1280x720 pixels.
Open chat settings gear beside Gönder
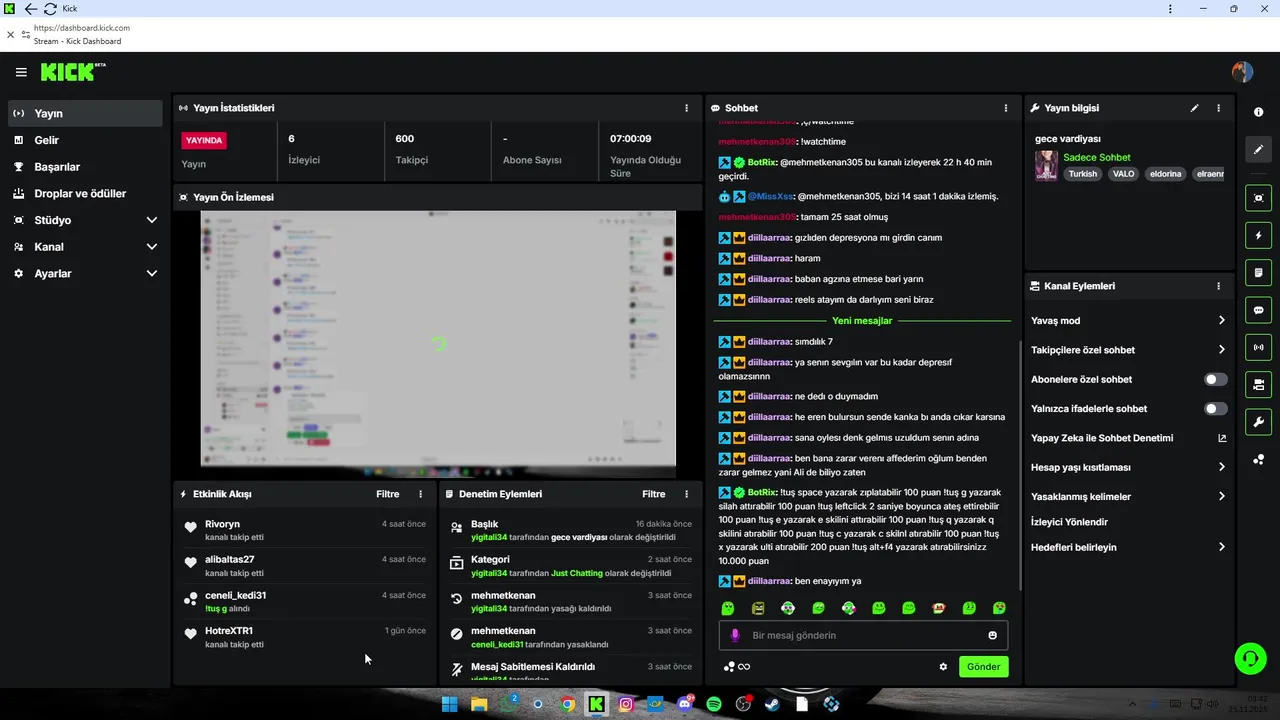click(x=943, y=667)
